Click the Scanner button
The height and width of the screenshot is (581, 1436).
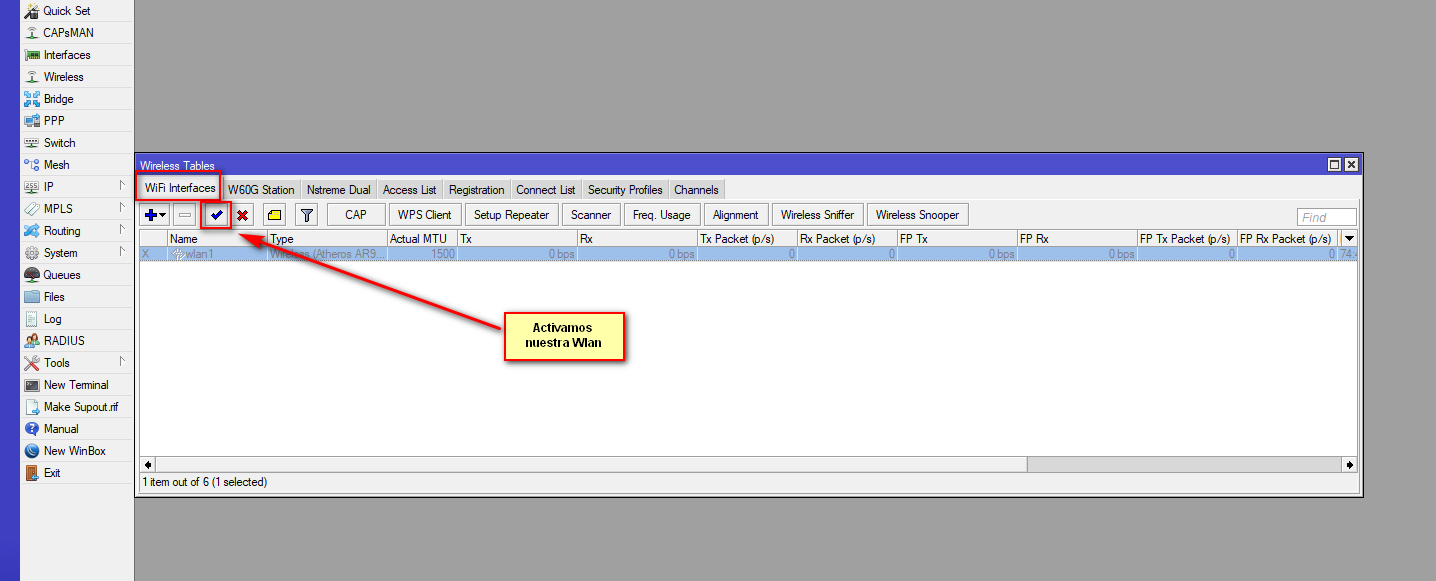click(591, 215)
